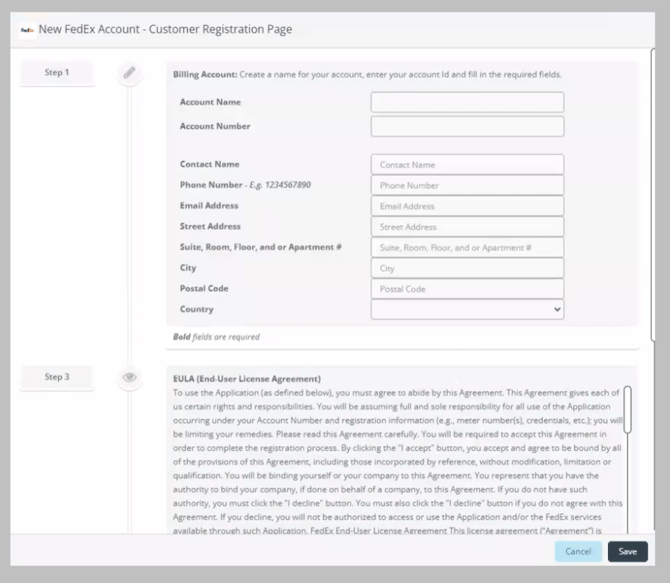Select the Step 1 tab
Image resolution: width=670 pixels, height=583 pixels.
tap(57, 73)
